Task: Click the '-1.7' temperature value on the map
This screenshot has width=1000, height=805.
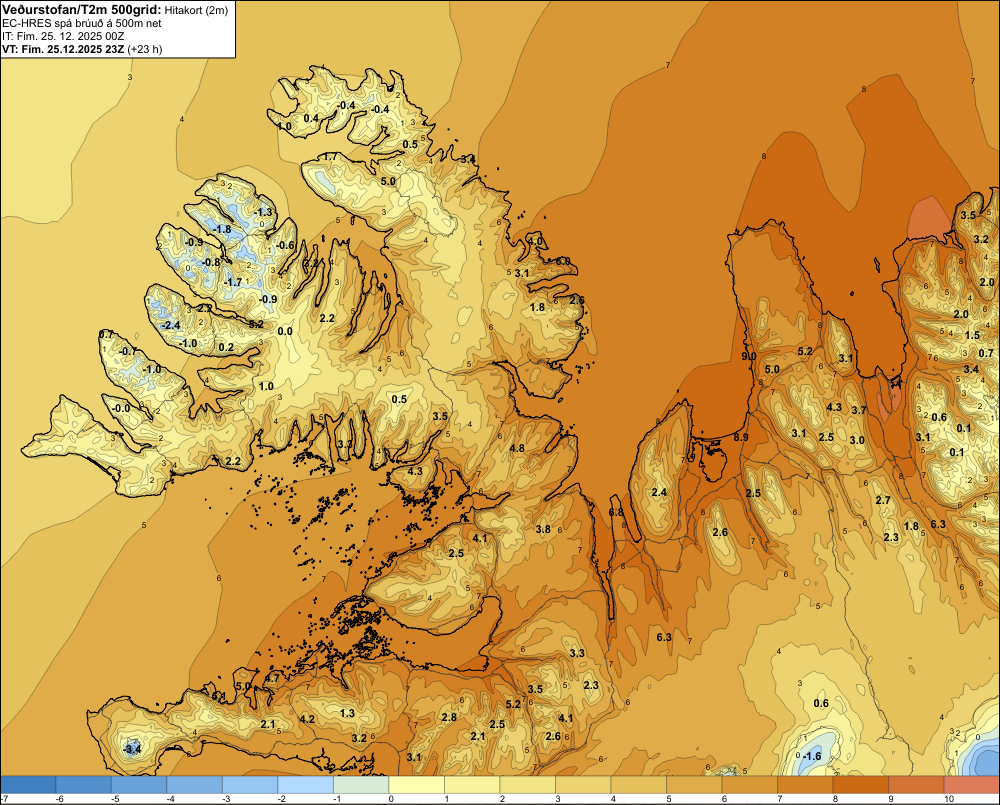Action: [233, 282]
